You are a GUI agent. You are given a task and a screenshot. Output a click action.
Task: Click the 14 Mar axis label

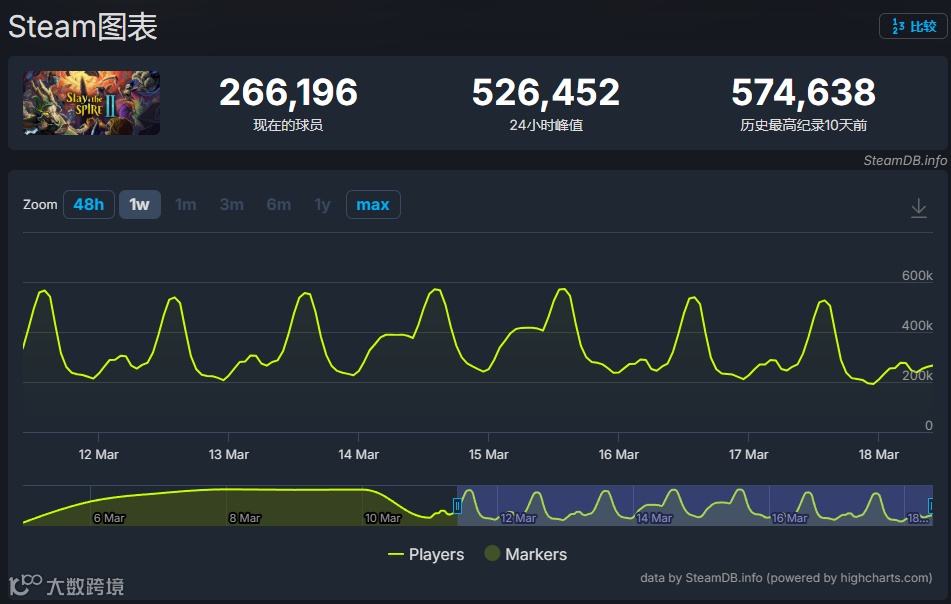pyautogui.click(x=358, y=454)
